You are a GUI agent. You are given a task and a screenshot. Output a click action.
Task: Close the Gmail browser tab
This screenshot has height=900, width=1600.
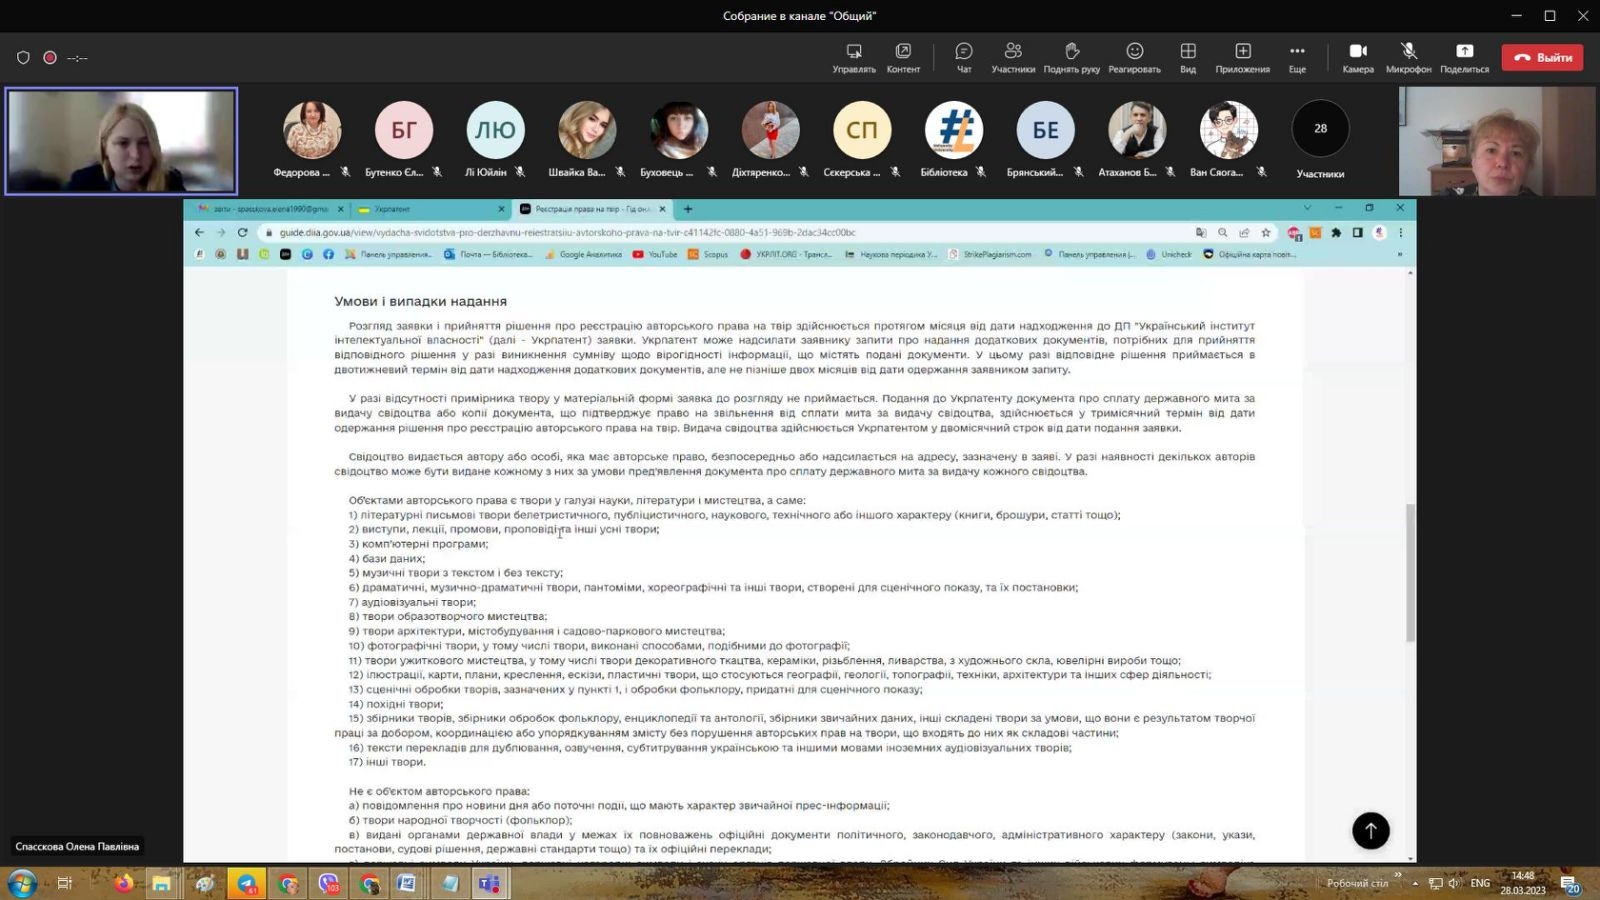pyautogui.click(x=341, y=209)
